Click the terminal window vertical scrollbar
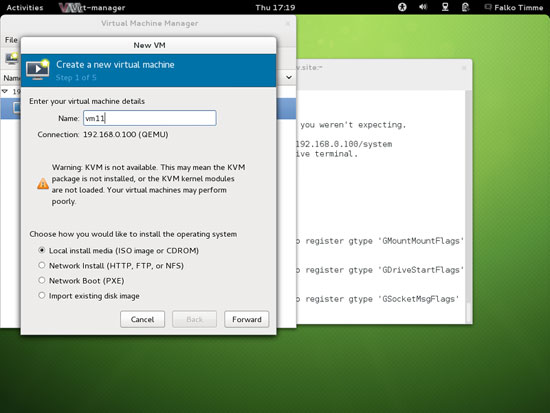Screen dimensions: 550x413 point(468,206)
